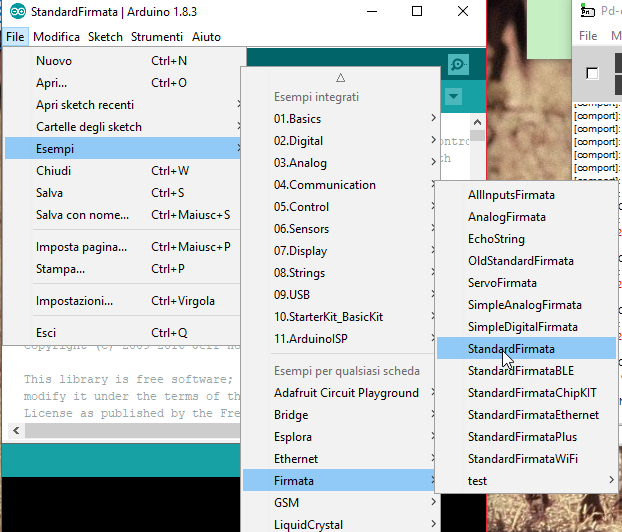622x532 pixels.
Task: Open the StandardFirmataPlus example
Action: point(526,437)
